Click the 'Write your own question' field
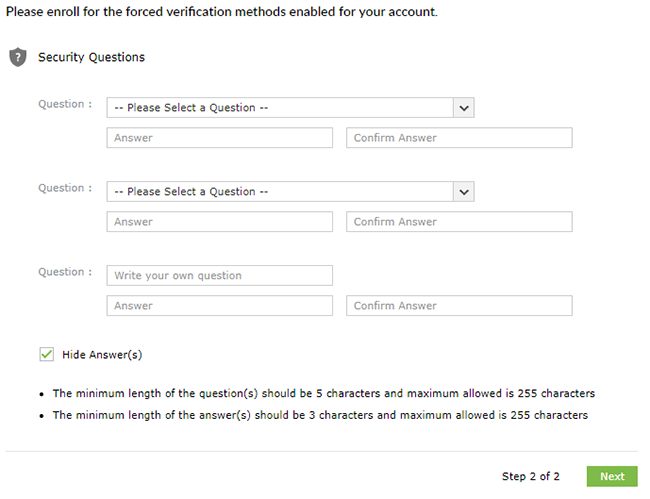The width and height of the screenshot is (650, 499). pyautogui.click(x=220, y=276)
